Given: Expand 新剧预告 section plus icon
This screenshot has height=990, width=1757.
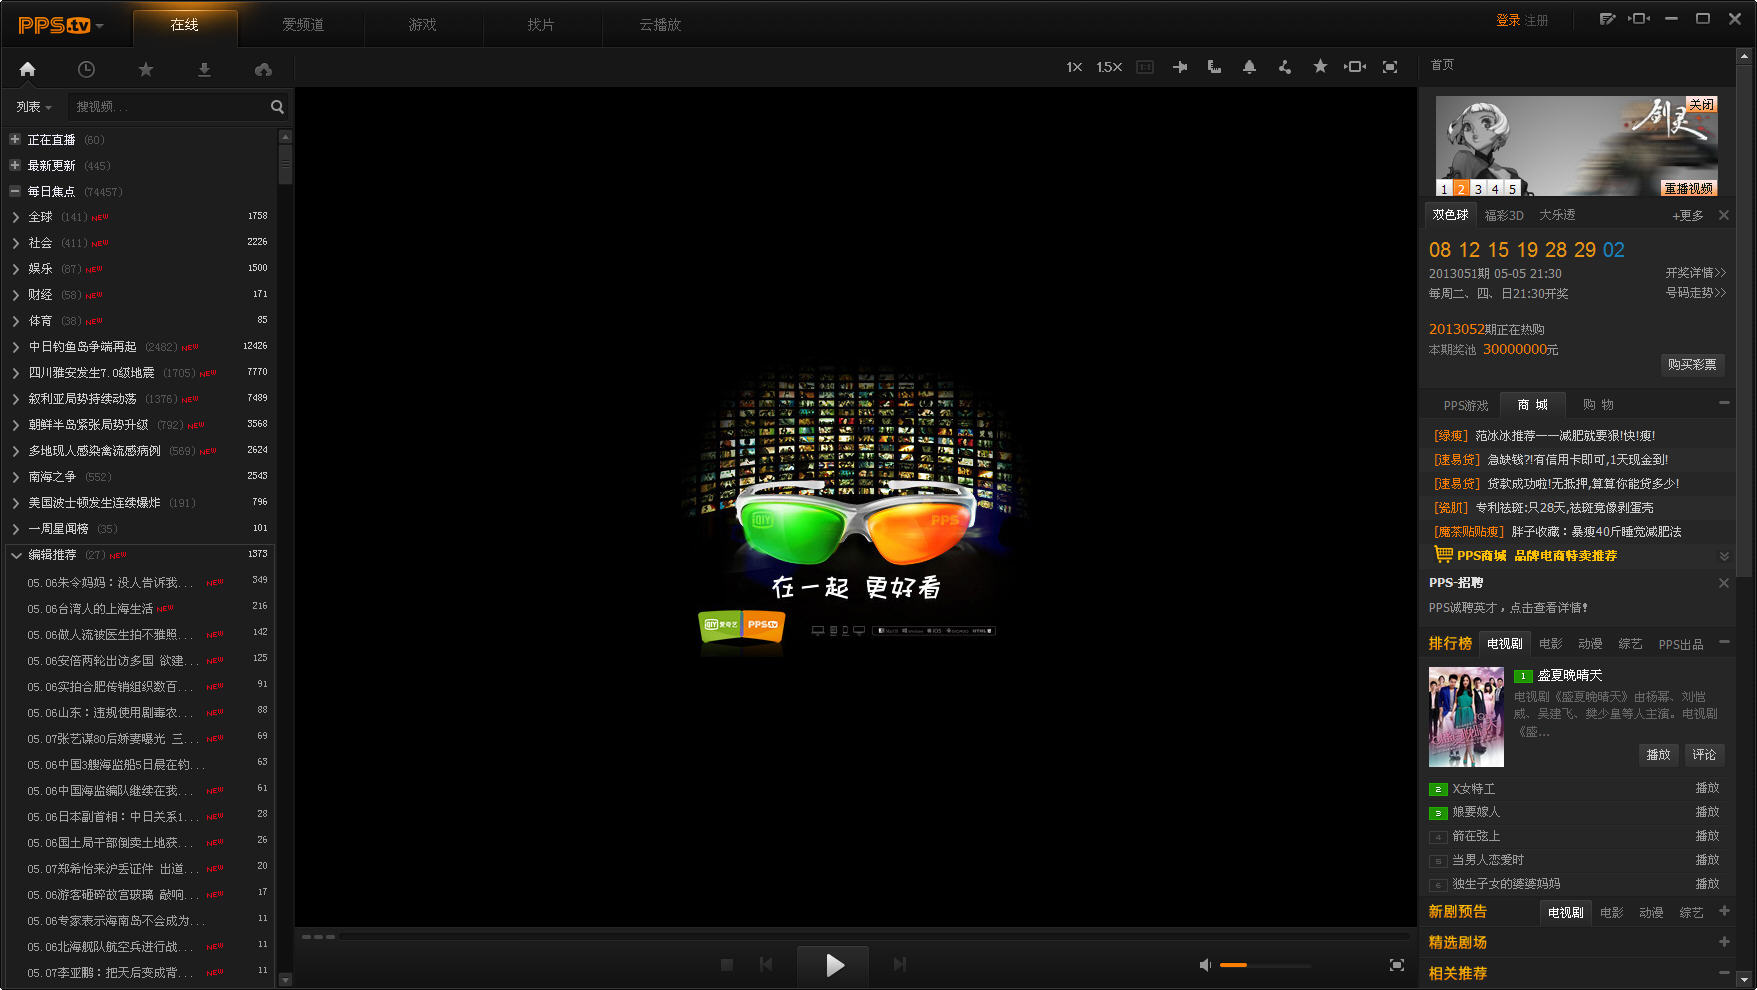Looking at the screenshot, I should click(x=1724, y=911).
